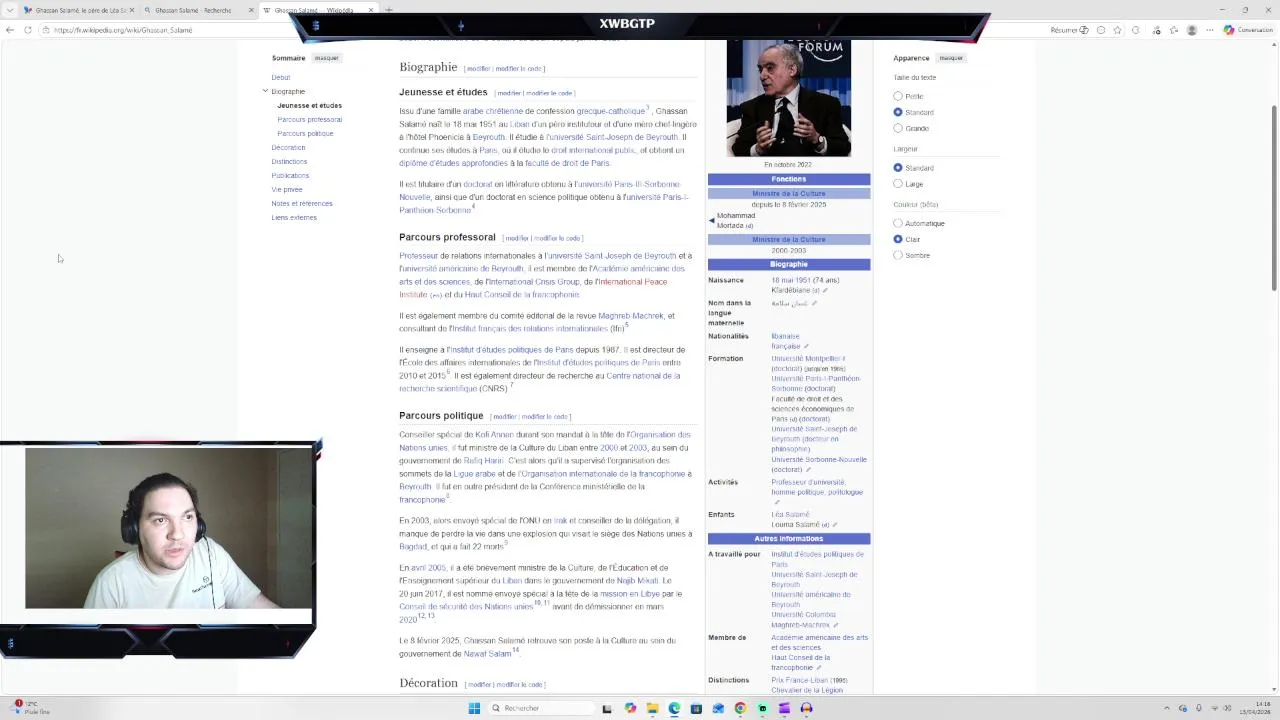Viewport: 1280px width, 720px height.
Task: Collapse the Biographie section in Sommaire
Action: click(265, 91)
